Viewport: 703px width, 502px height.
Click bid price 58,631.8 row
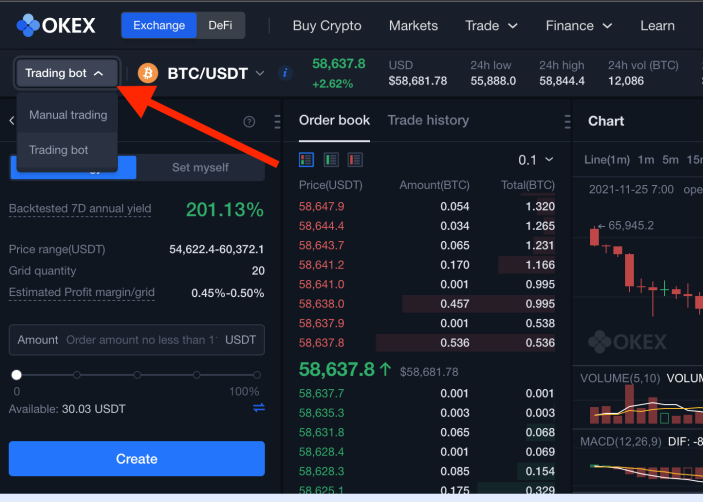(427, 432)
